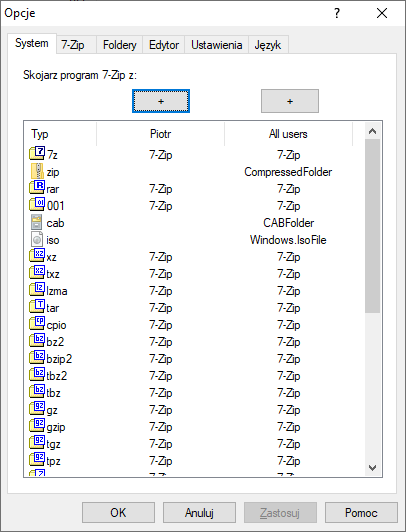Click the Zastosuj button
The height and width of the screenshot is (532, 406).
click(x=280, y=513)
